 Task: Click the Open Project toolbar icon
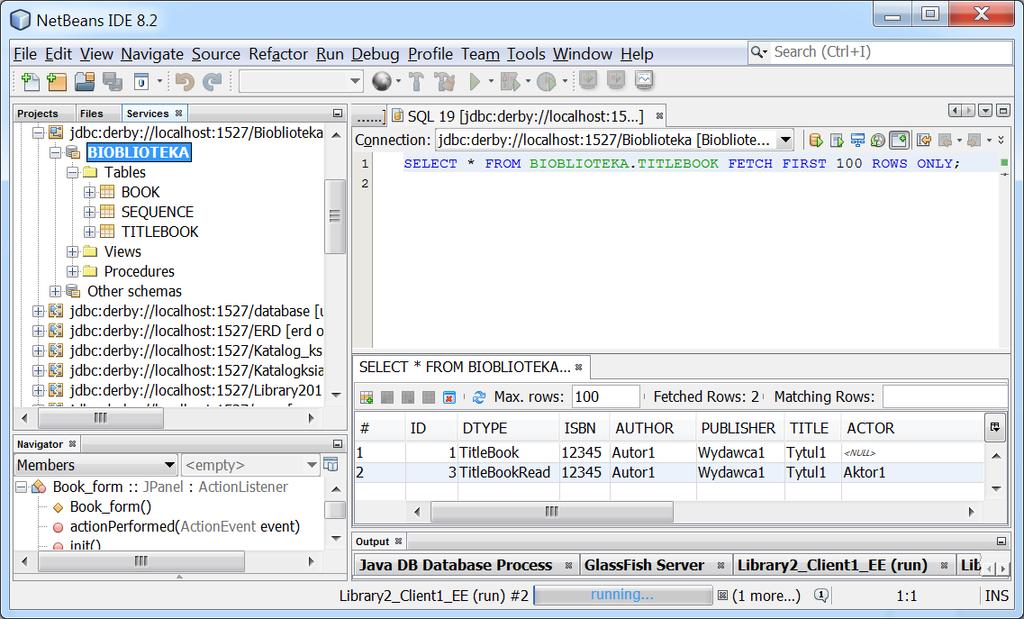(84, 82)
